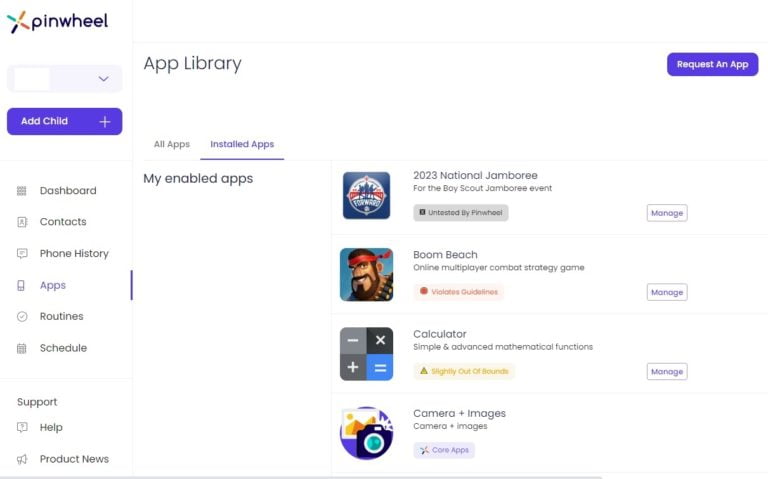Click the horizontal scrollbar at the bottom
Image resolution: width=768 pixels, height=479 pixels.
pyautogui.click(x=301, y=477)
